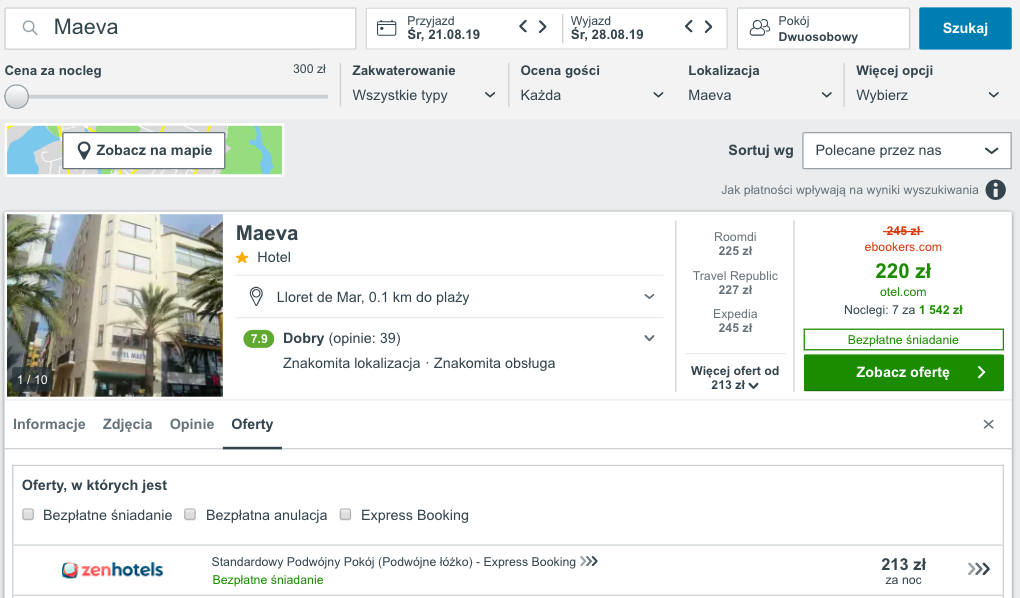Switch to the Oferty tab

point(252,424)
